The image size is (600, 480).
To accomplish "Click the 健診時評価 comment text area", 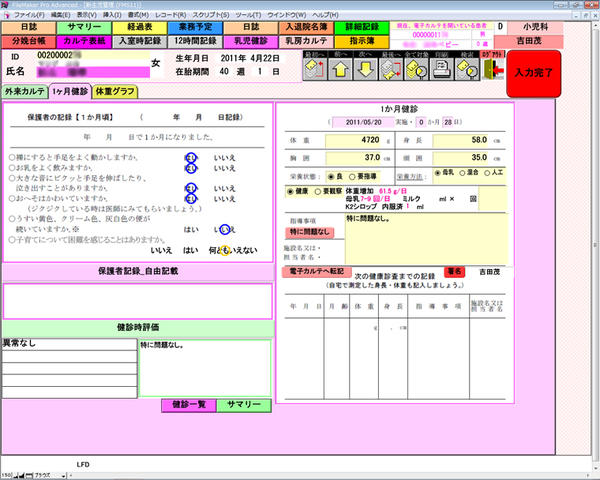I will (205, 368).
